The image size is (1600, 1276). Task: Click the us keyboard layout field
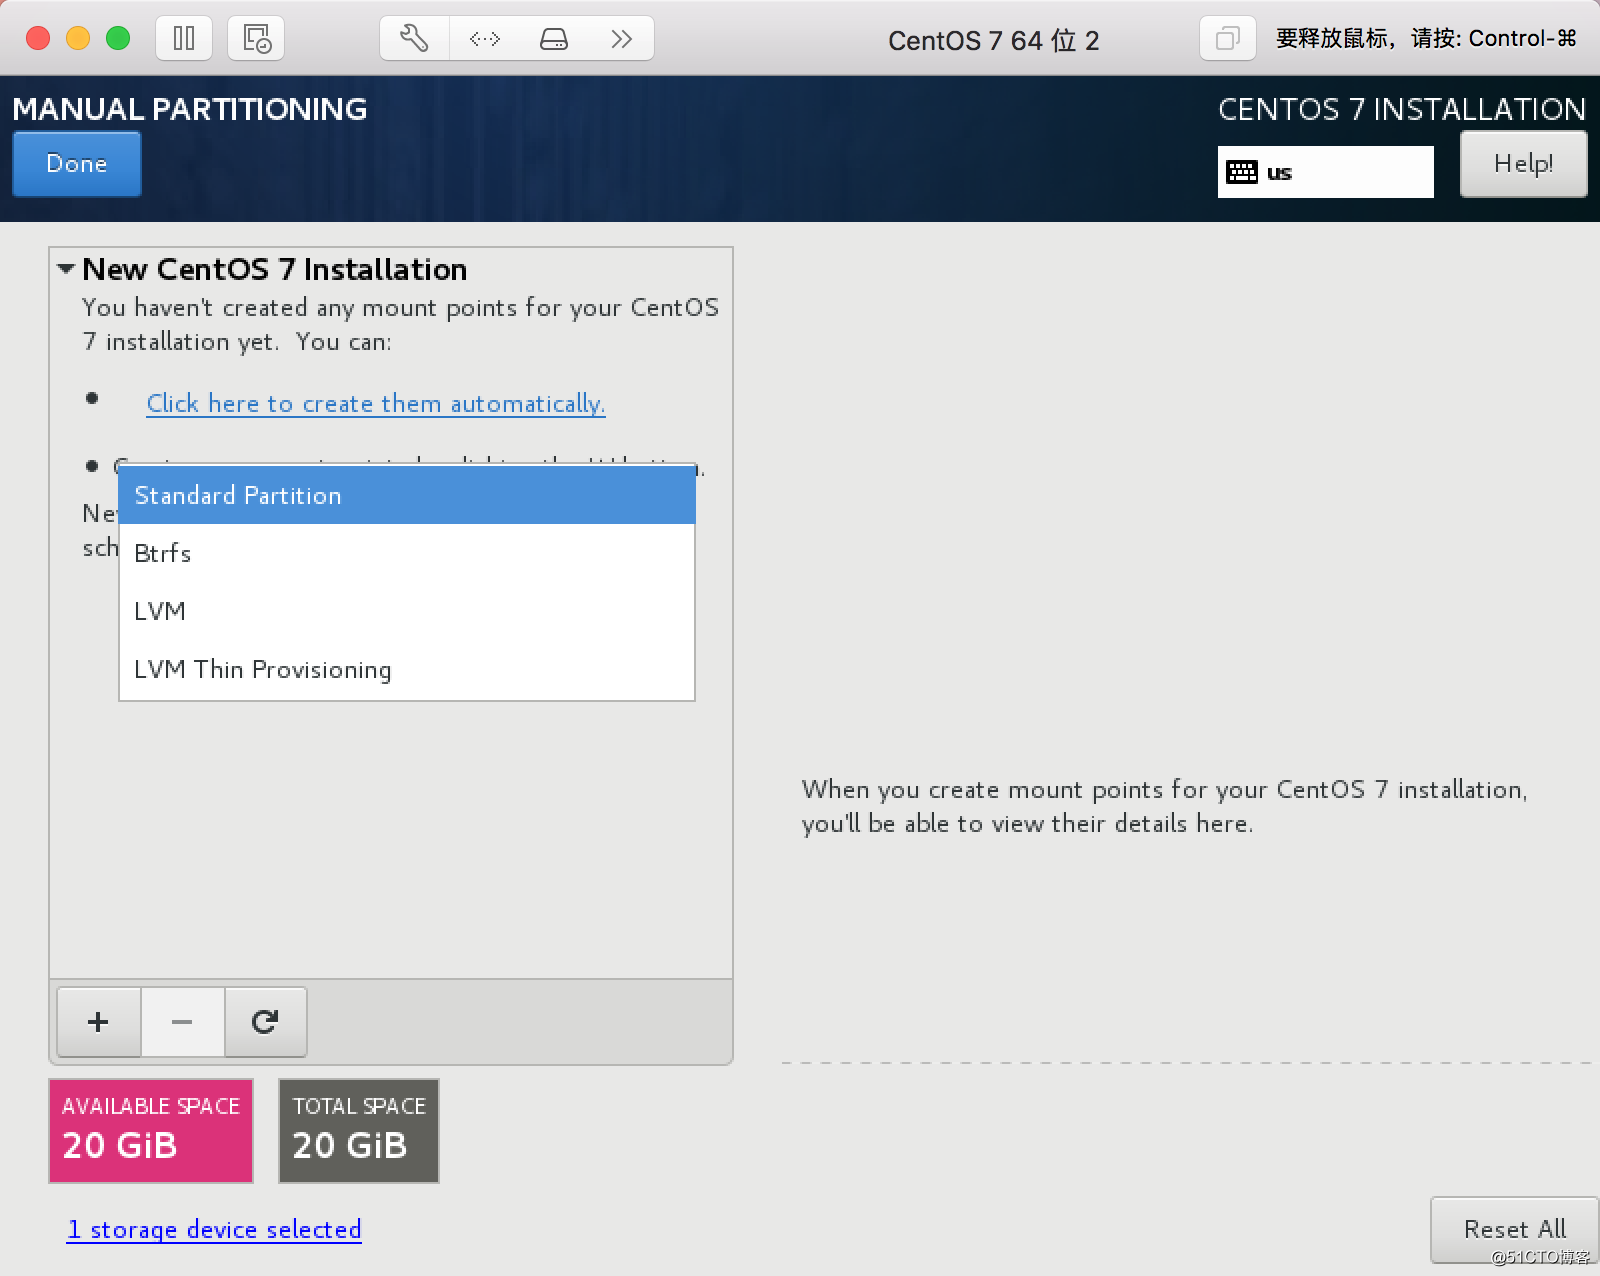coord(1325,172)
